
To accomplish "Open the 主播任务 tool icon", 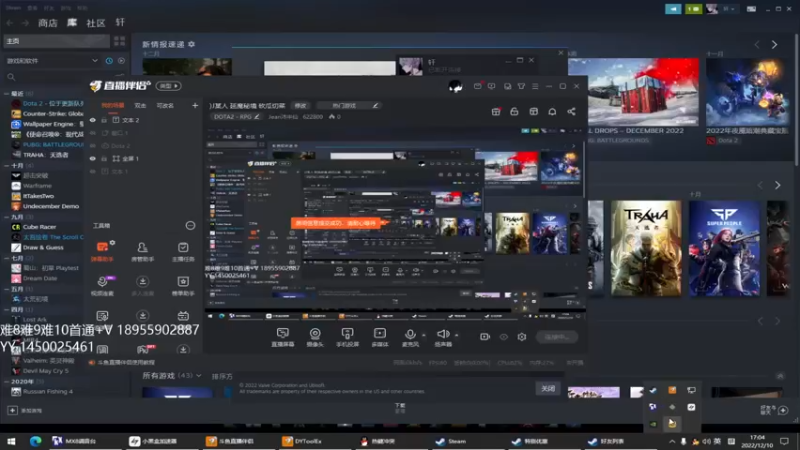I will 183,251.
